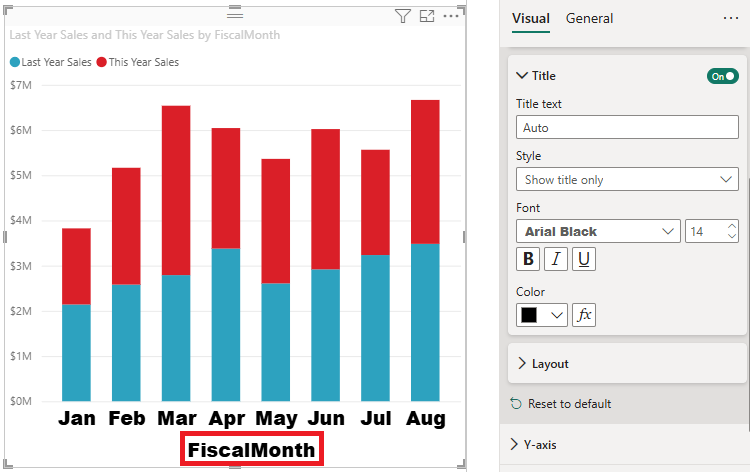Select the Feb blue bar segment
This screenshot has height=472, width=750.
[x=126, y=342]
